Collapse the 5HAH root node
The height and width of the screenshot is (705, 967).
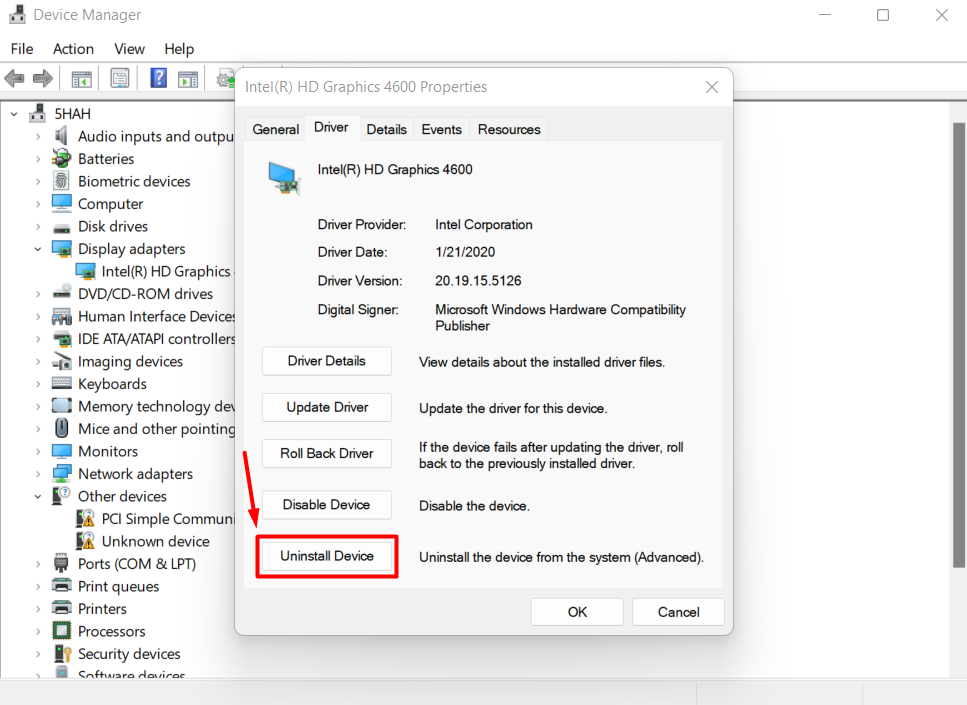point(14,114)
